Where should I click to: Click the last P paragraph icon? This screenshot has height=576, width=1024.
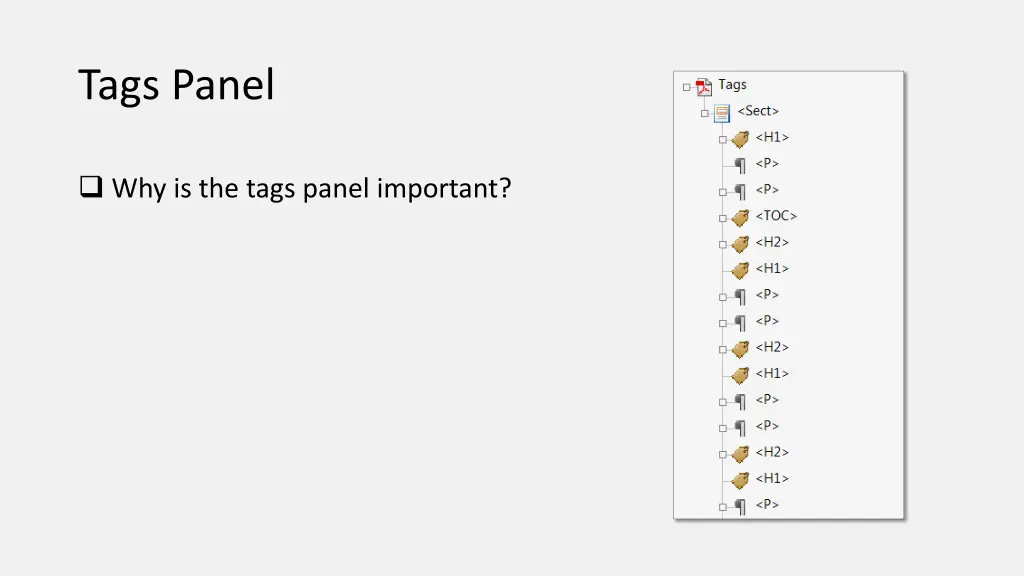pos(740,505)
